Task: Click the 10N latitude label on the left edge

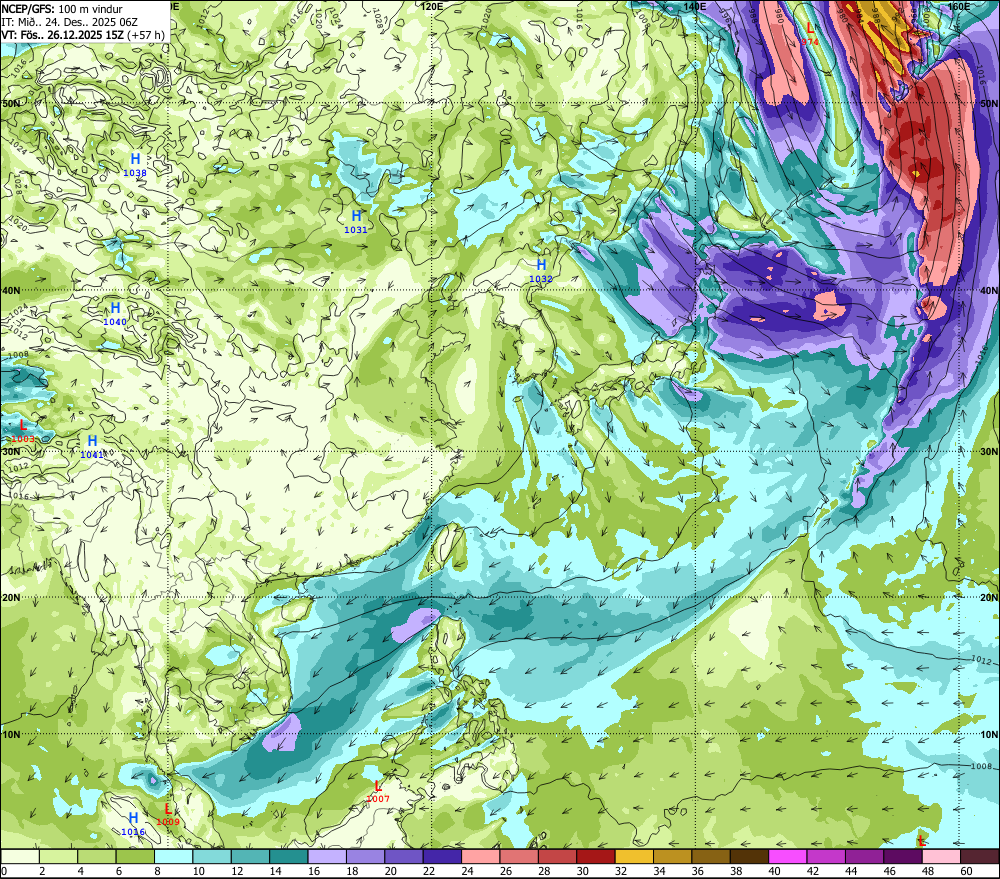Action: [x=11, y=734]
